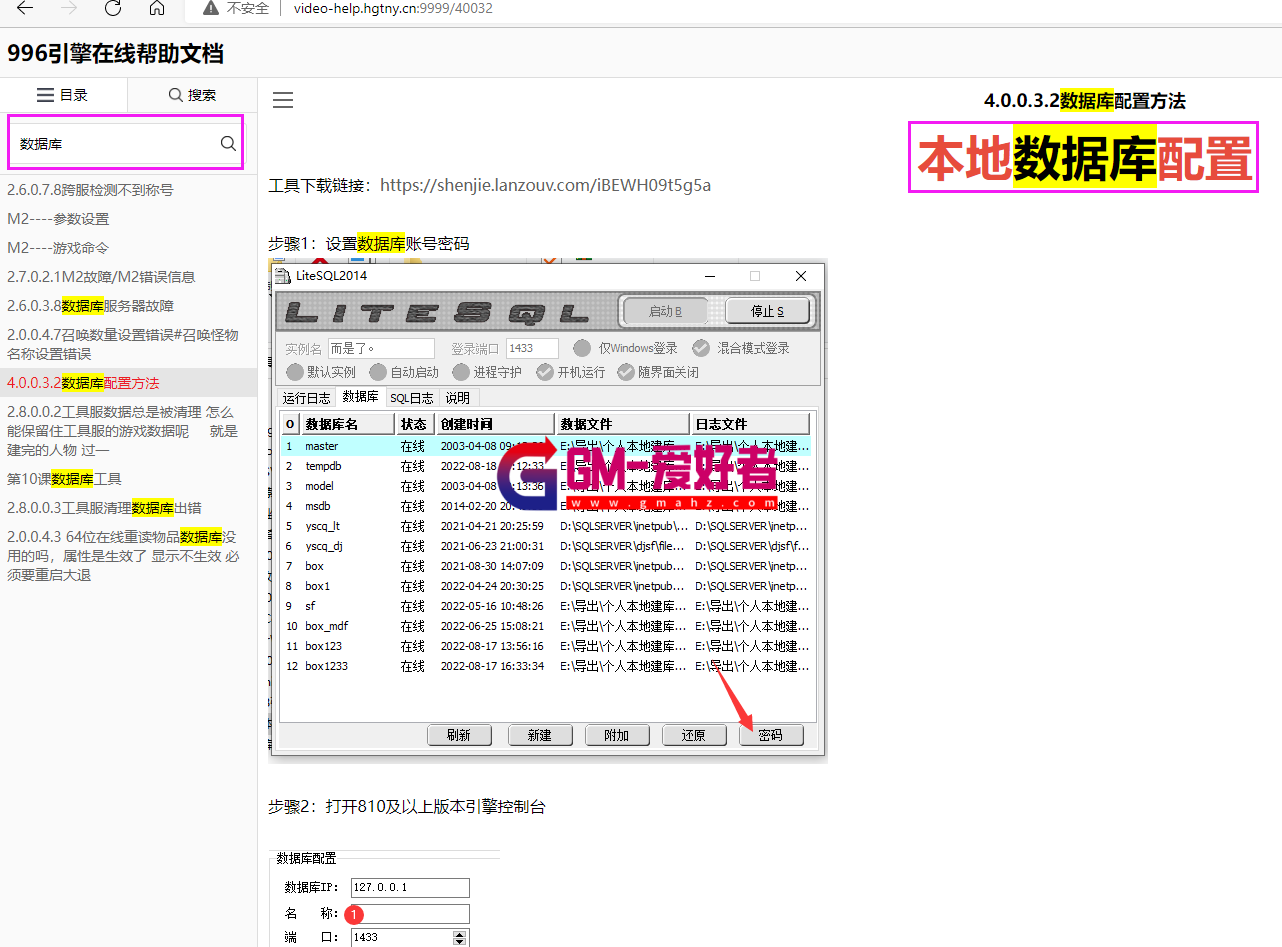Click the 名称 input field

pos(410,914)
